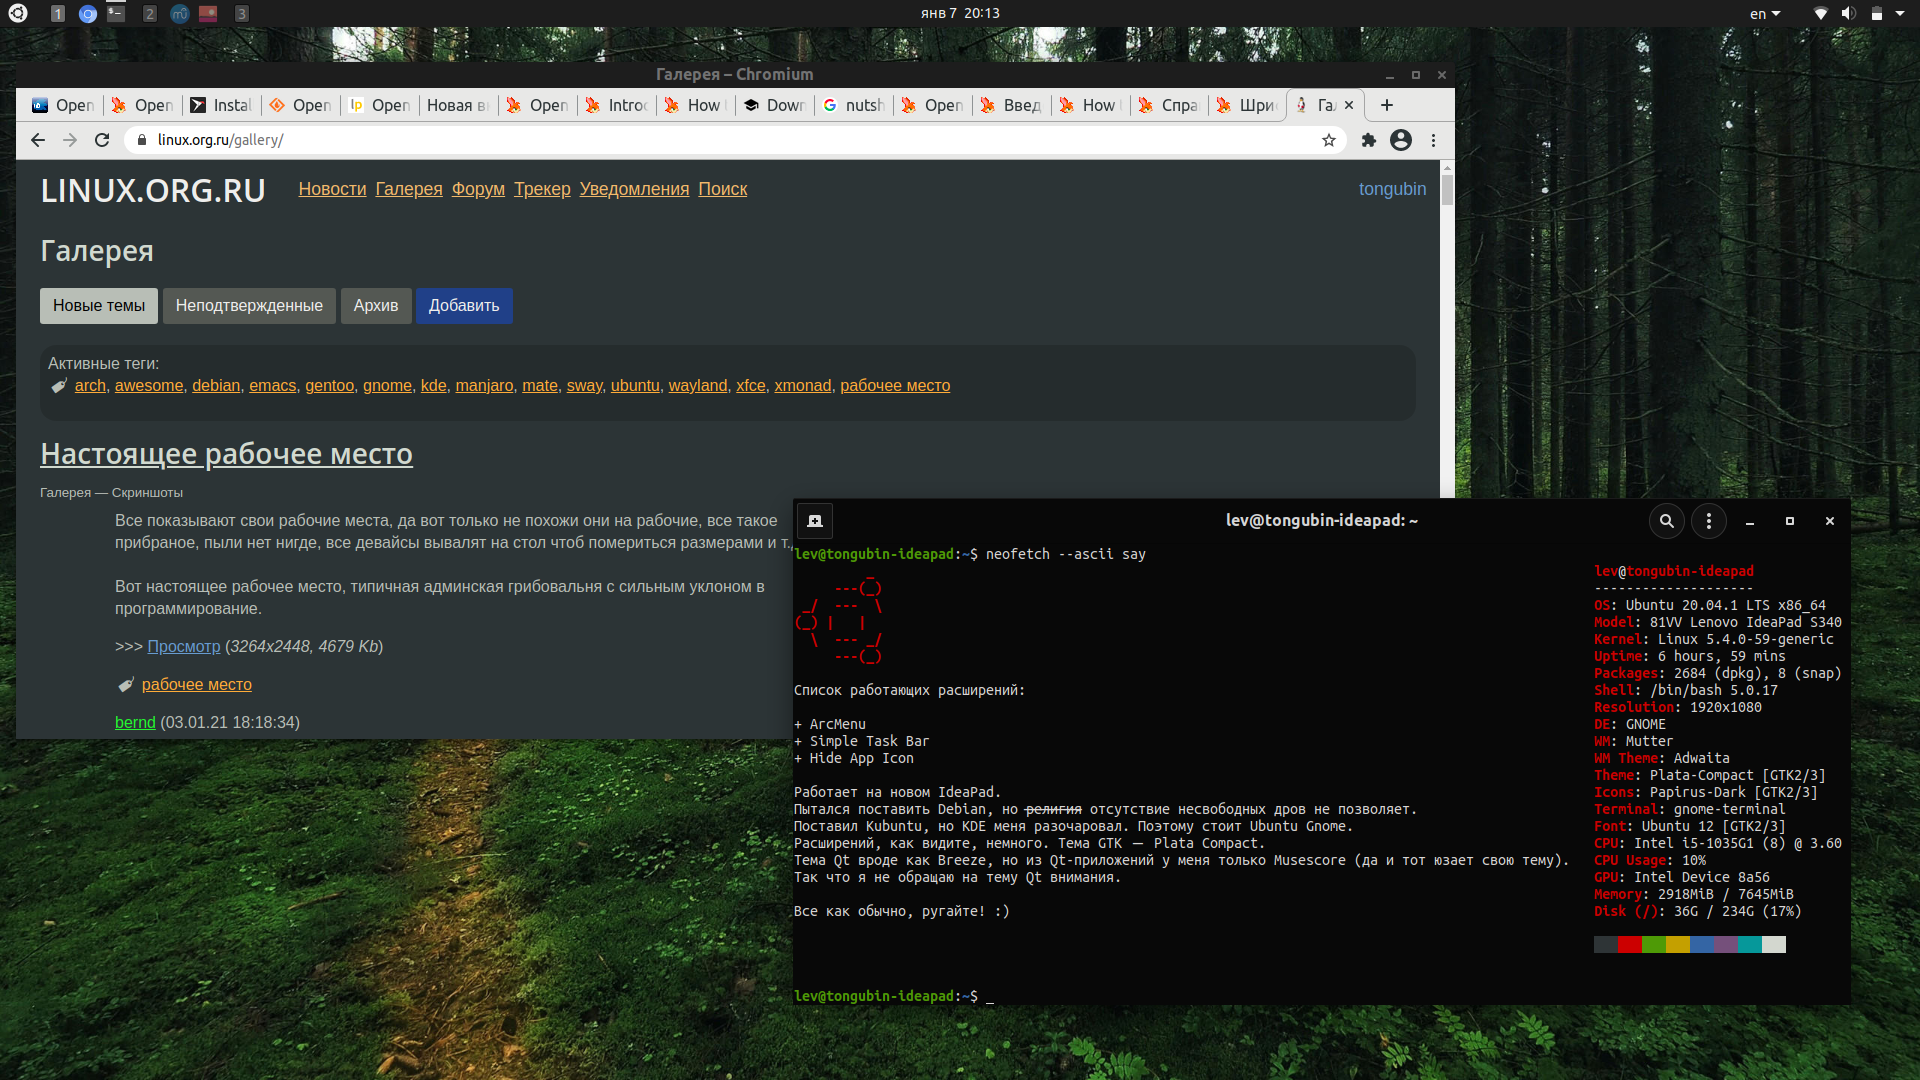Switch to the 'Введ' tab
1920x1080 pixels.
(x=1012, y=105)
